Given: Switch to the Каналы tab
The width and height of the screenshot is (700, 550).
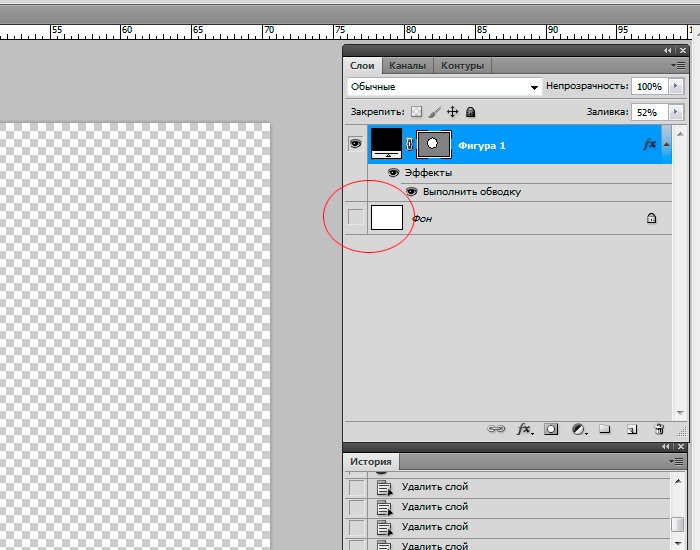Looking at the screenshot, I should click(407, 66).
